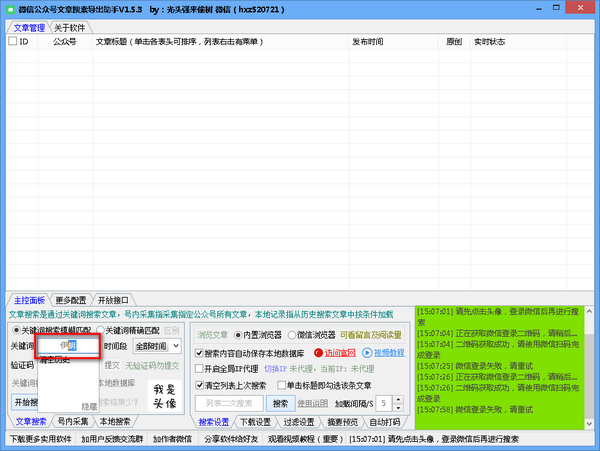Toggle the select-all checkbox beside ID column
Image resolution: width=600 pixels, height=451 pixels.
(12, 42)
